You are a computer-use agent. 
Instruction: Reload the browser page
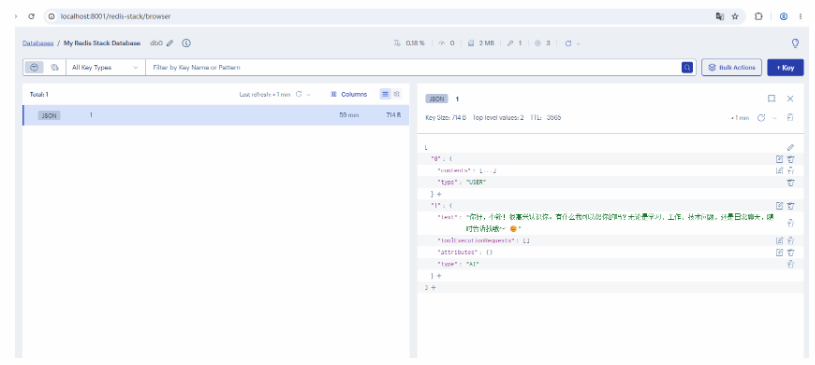pos(31,17)
